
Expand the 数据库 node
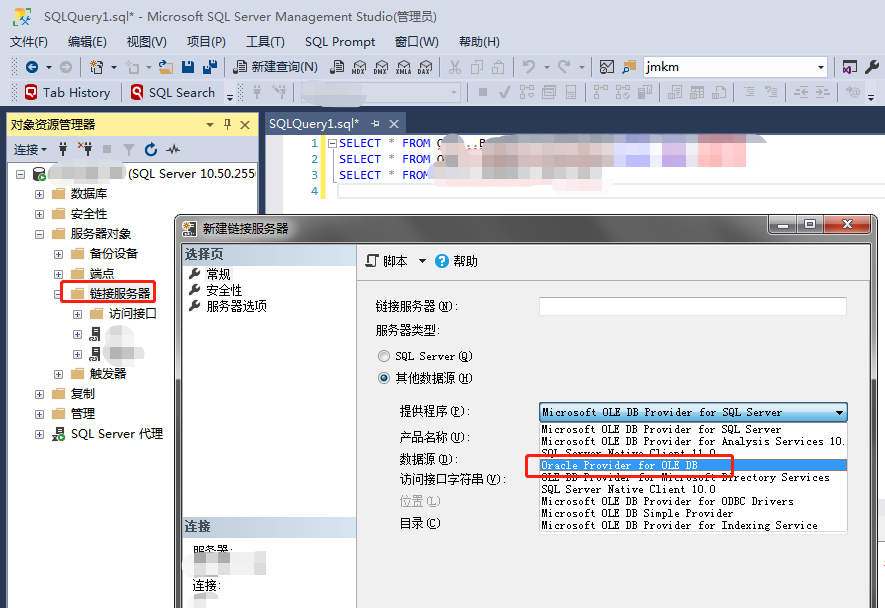(40, 194)
